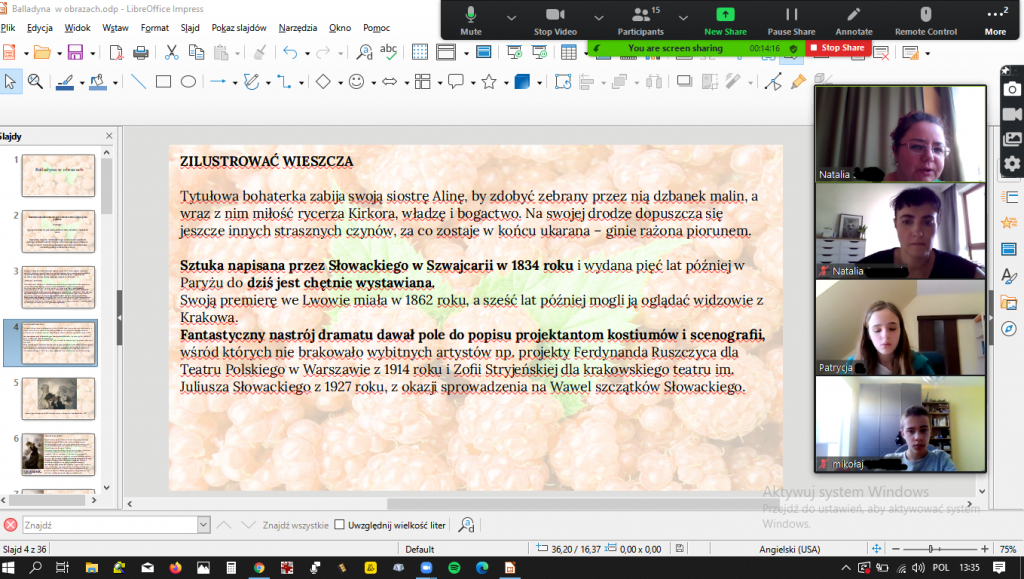Screen dimensions: 1024x579
Task: Click Pause Share in Zoom toolbar
Action: (791, 19)
